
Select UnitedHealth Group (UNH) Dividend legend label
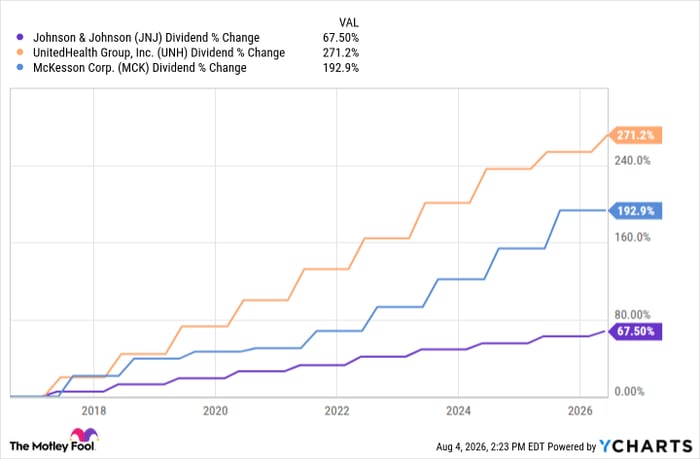coord(159,53)
